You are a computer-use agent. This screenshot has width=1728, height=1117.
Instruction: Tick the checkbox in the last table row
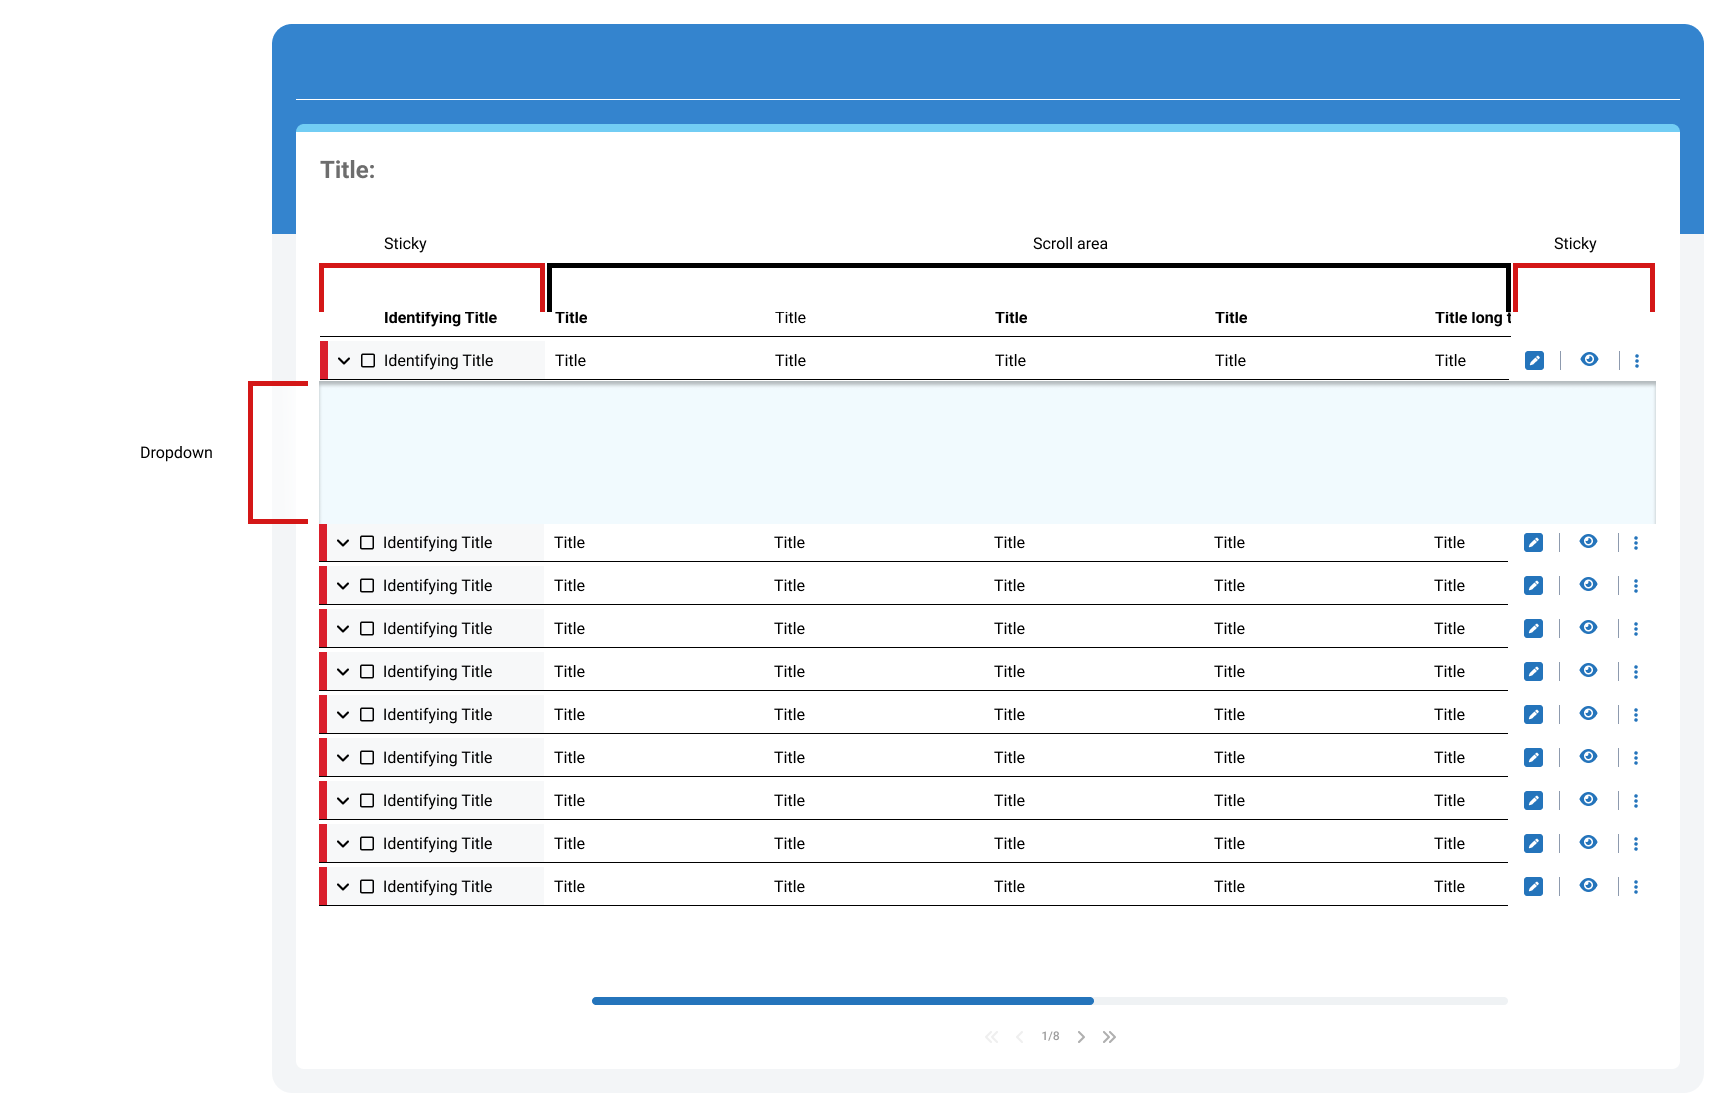click(x=367, y=887)
